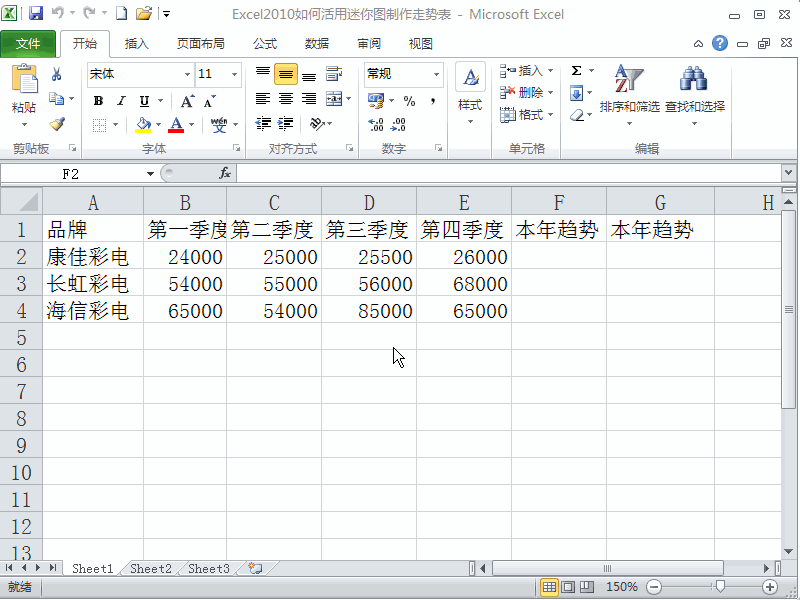This screenshot has height=600, width=800.
Task: Toggle Underline formatting
Action: [144, 101]
